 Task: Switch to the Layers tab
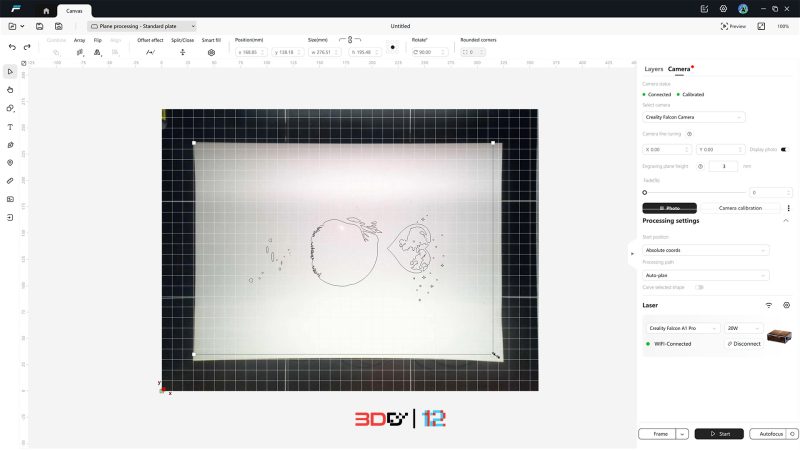point(654,69)
